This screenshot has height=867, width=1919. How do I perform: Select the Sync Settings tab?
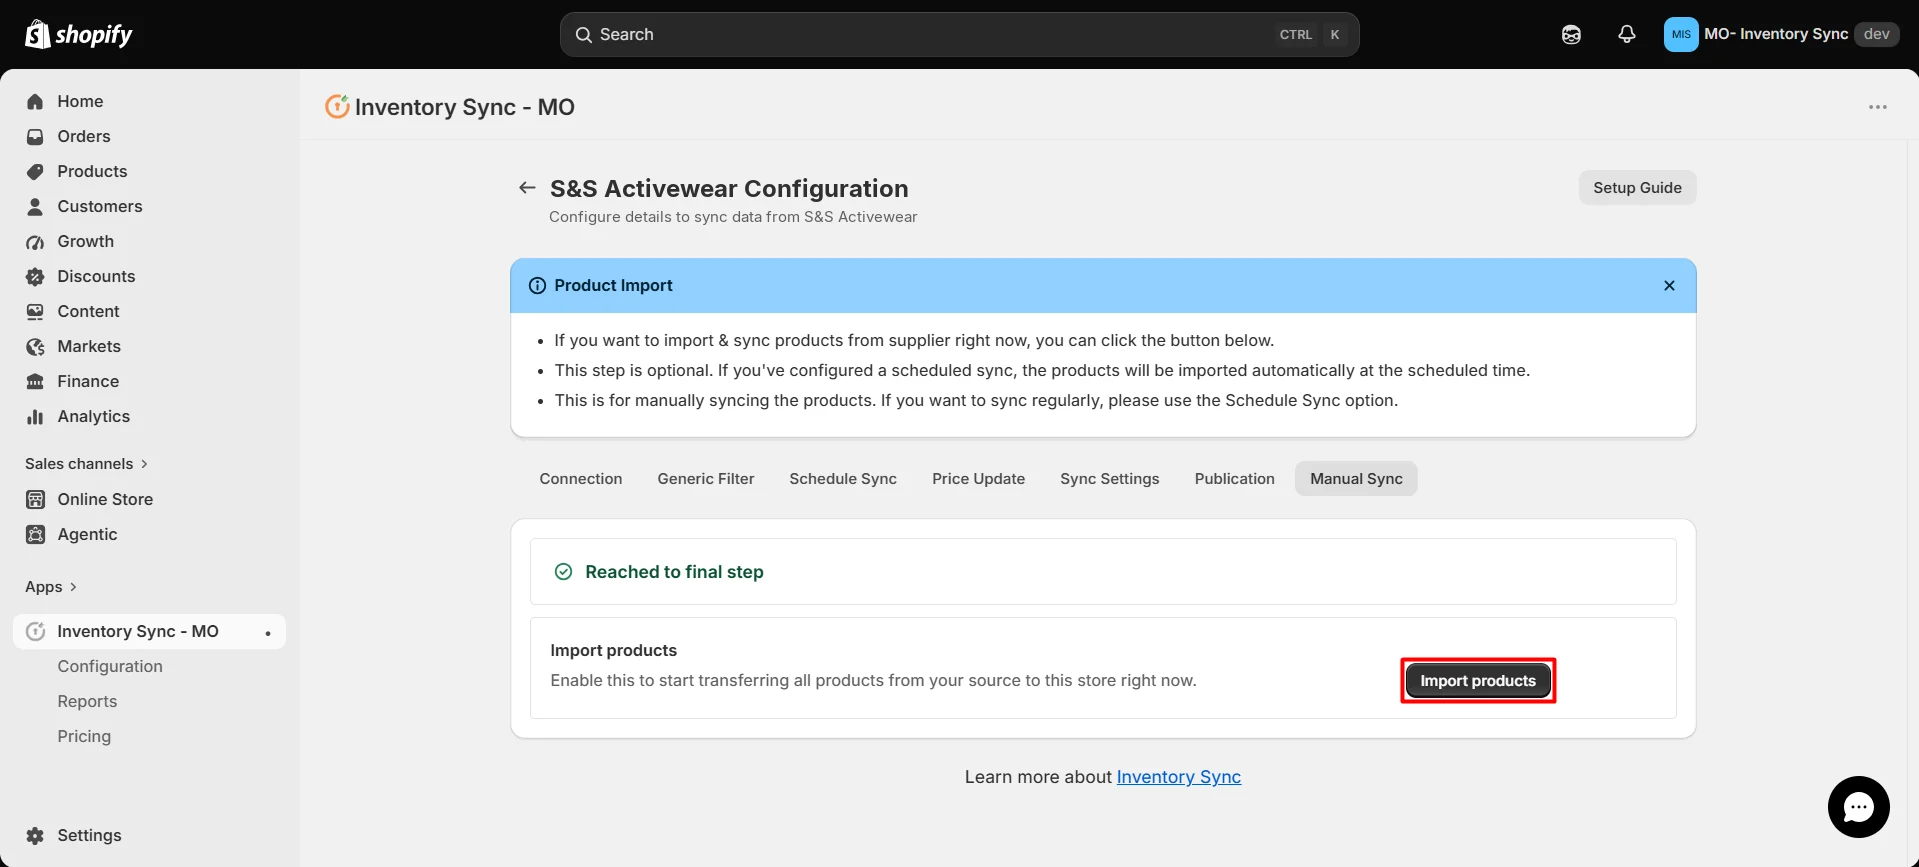pos(1110,479)
